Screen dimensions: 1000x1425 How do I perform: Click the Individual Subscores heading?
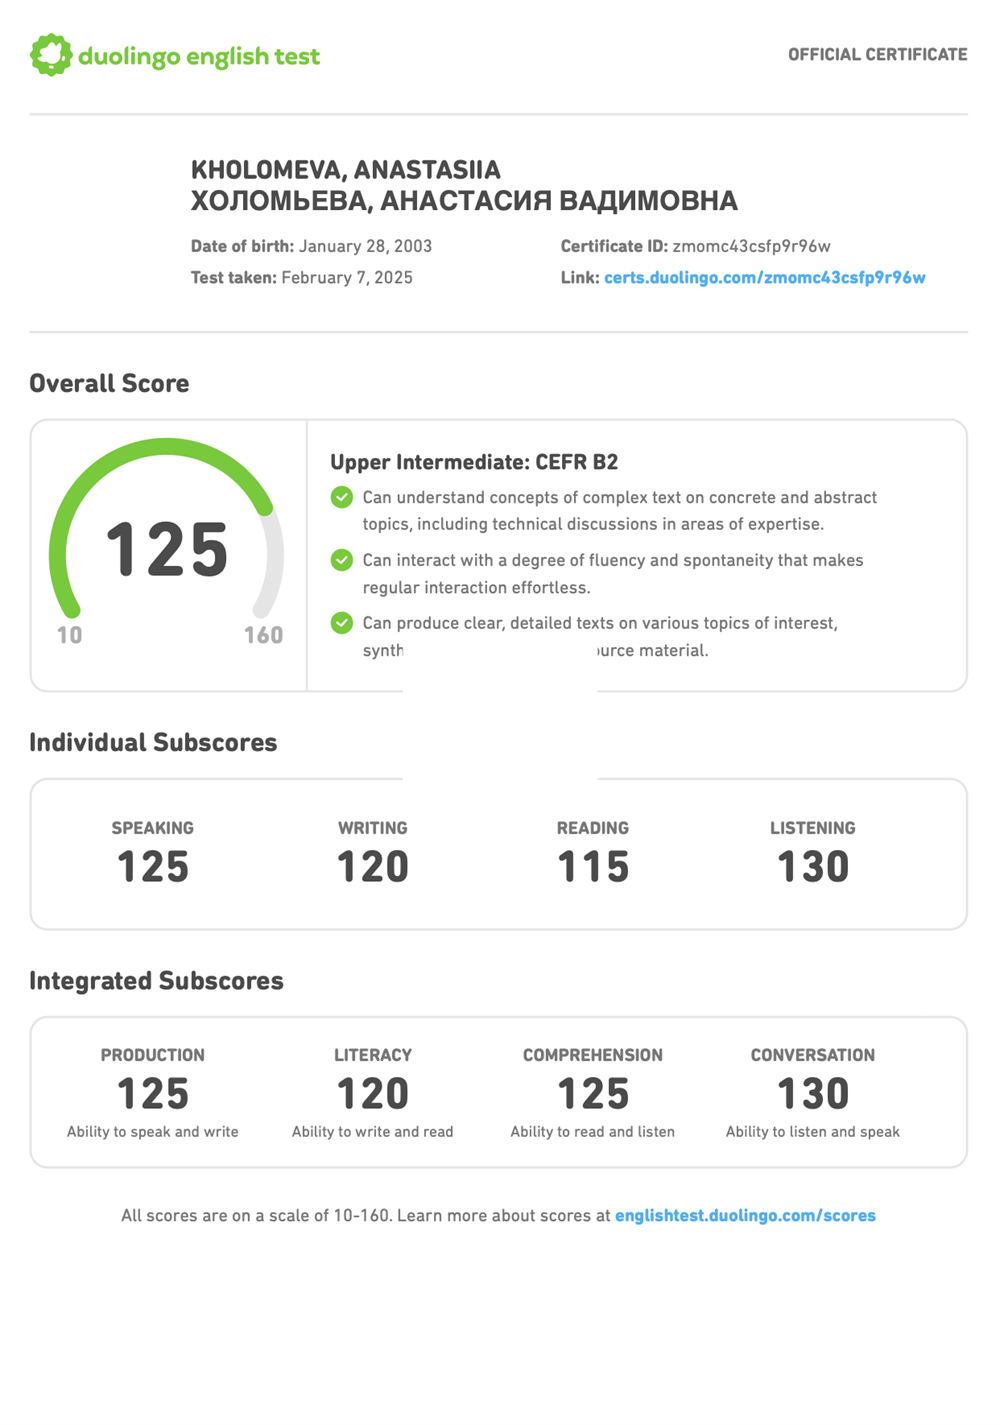pos(153,743)
